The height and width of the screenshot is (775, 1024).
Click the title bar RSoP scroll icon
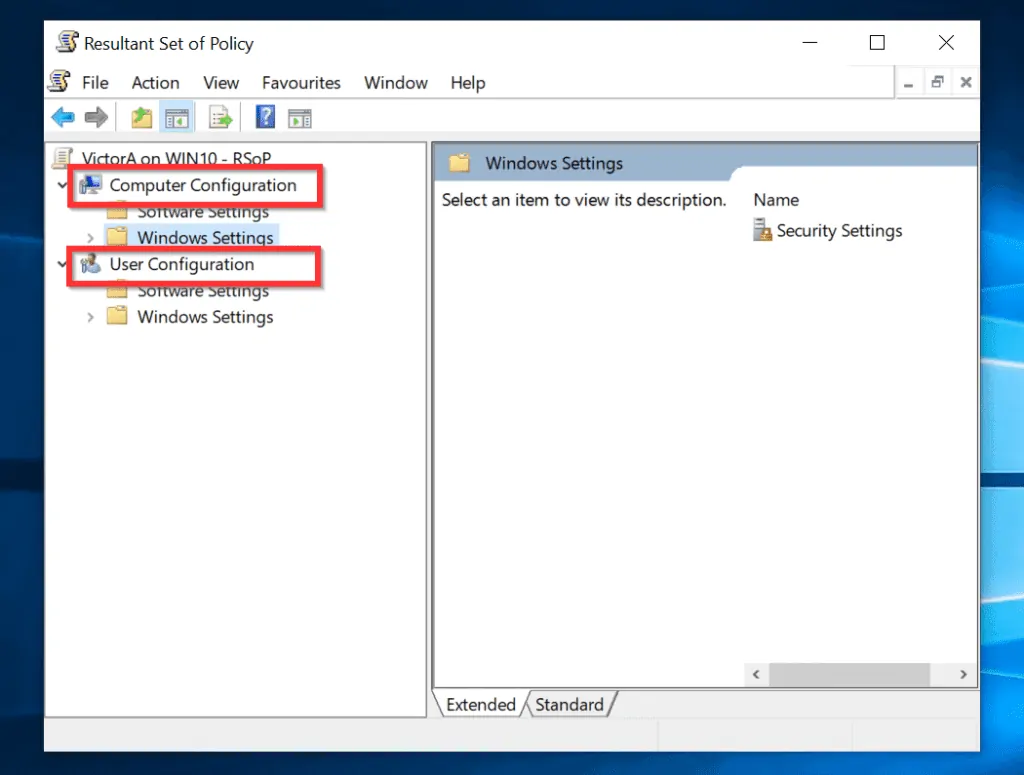point(67,42)
